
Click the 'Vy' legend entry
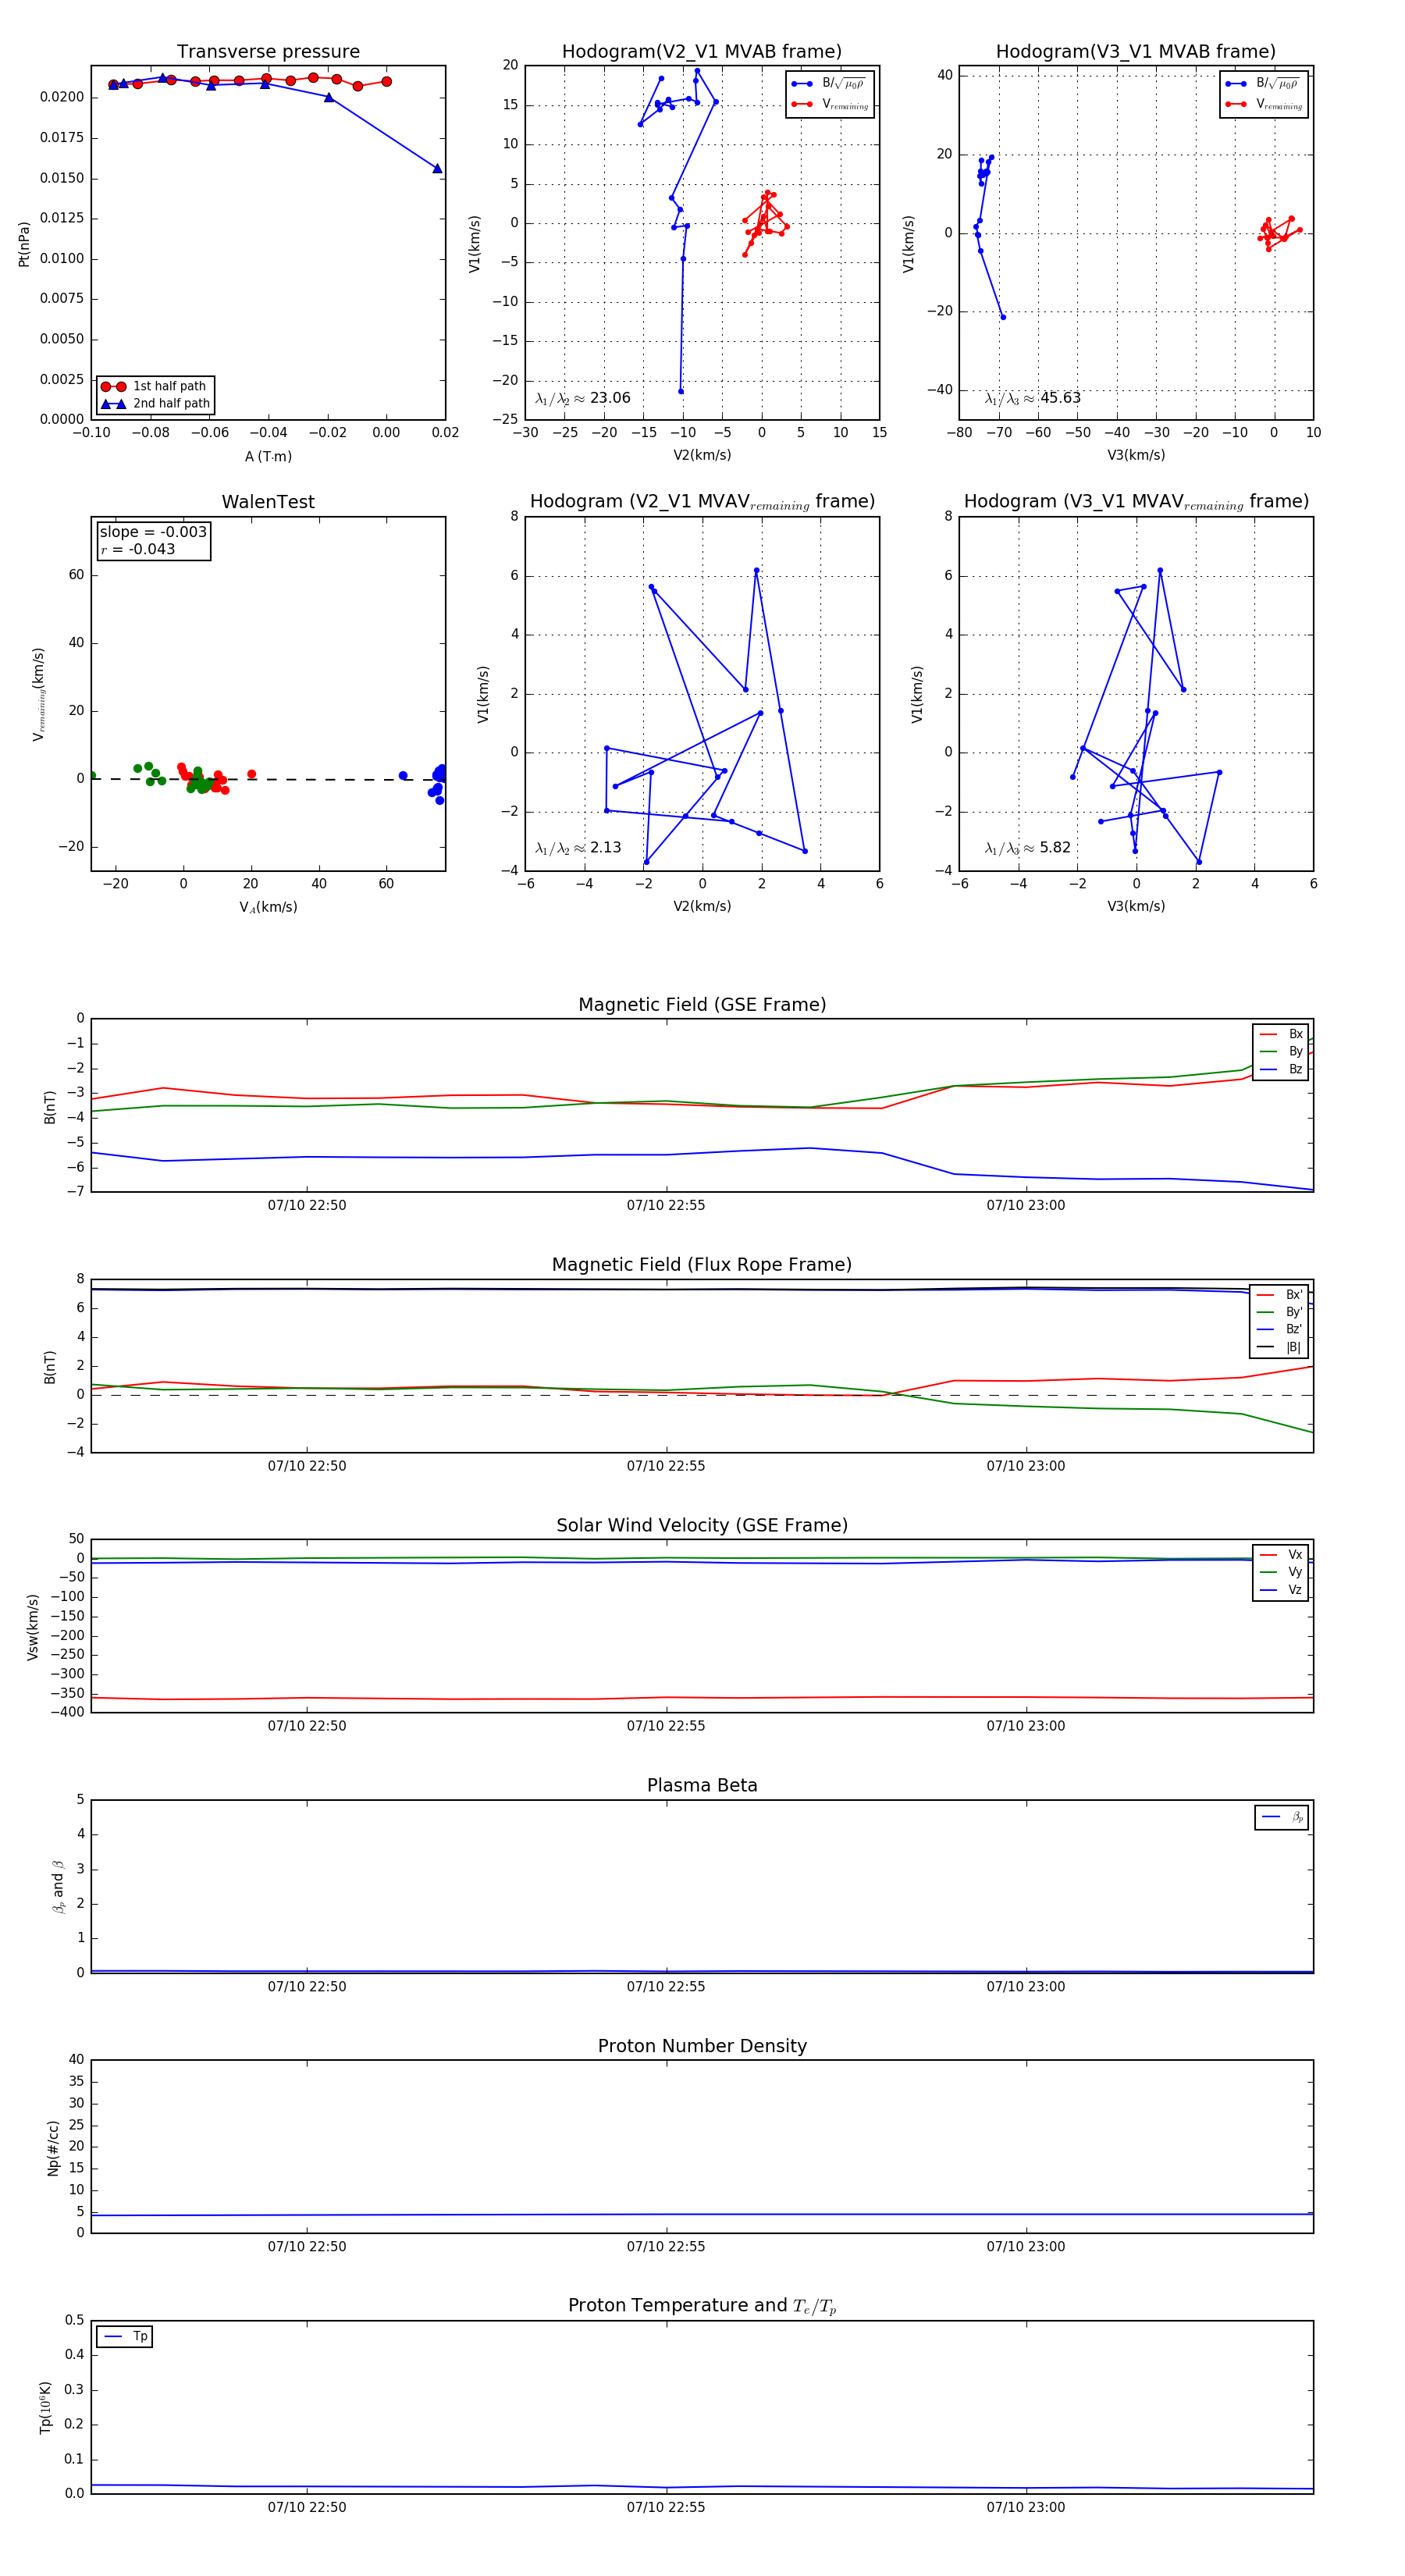(x=1281, y=1573)
